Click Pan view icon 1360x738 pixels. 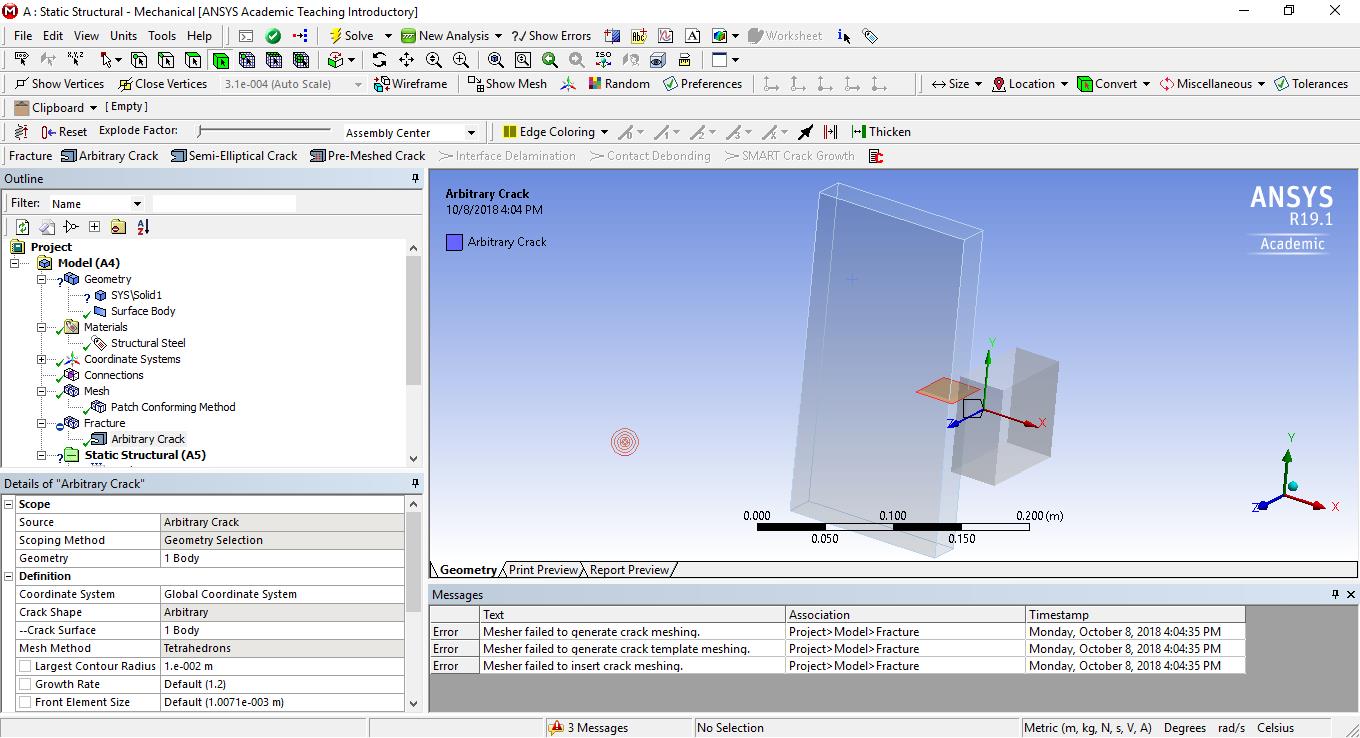(406, 59)
